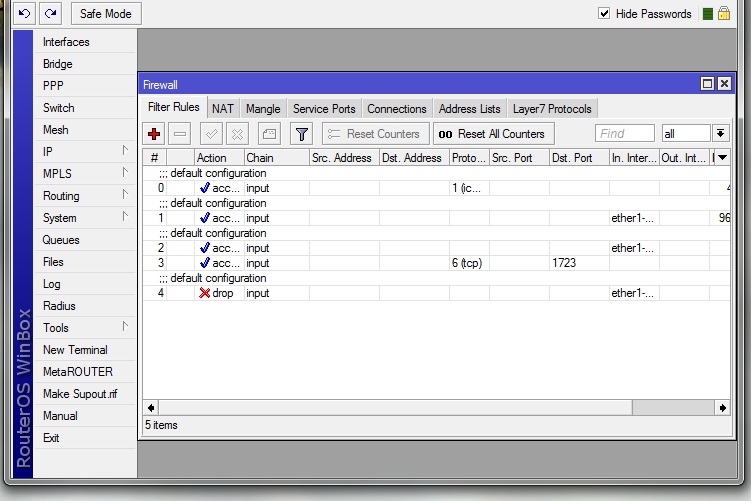Open the Layer7 Protocols tab
This screenshot has height=504, width=756.
pos(552,109)
